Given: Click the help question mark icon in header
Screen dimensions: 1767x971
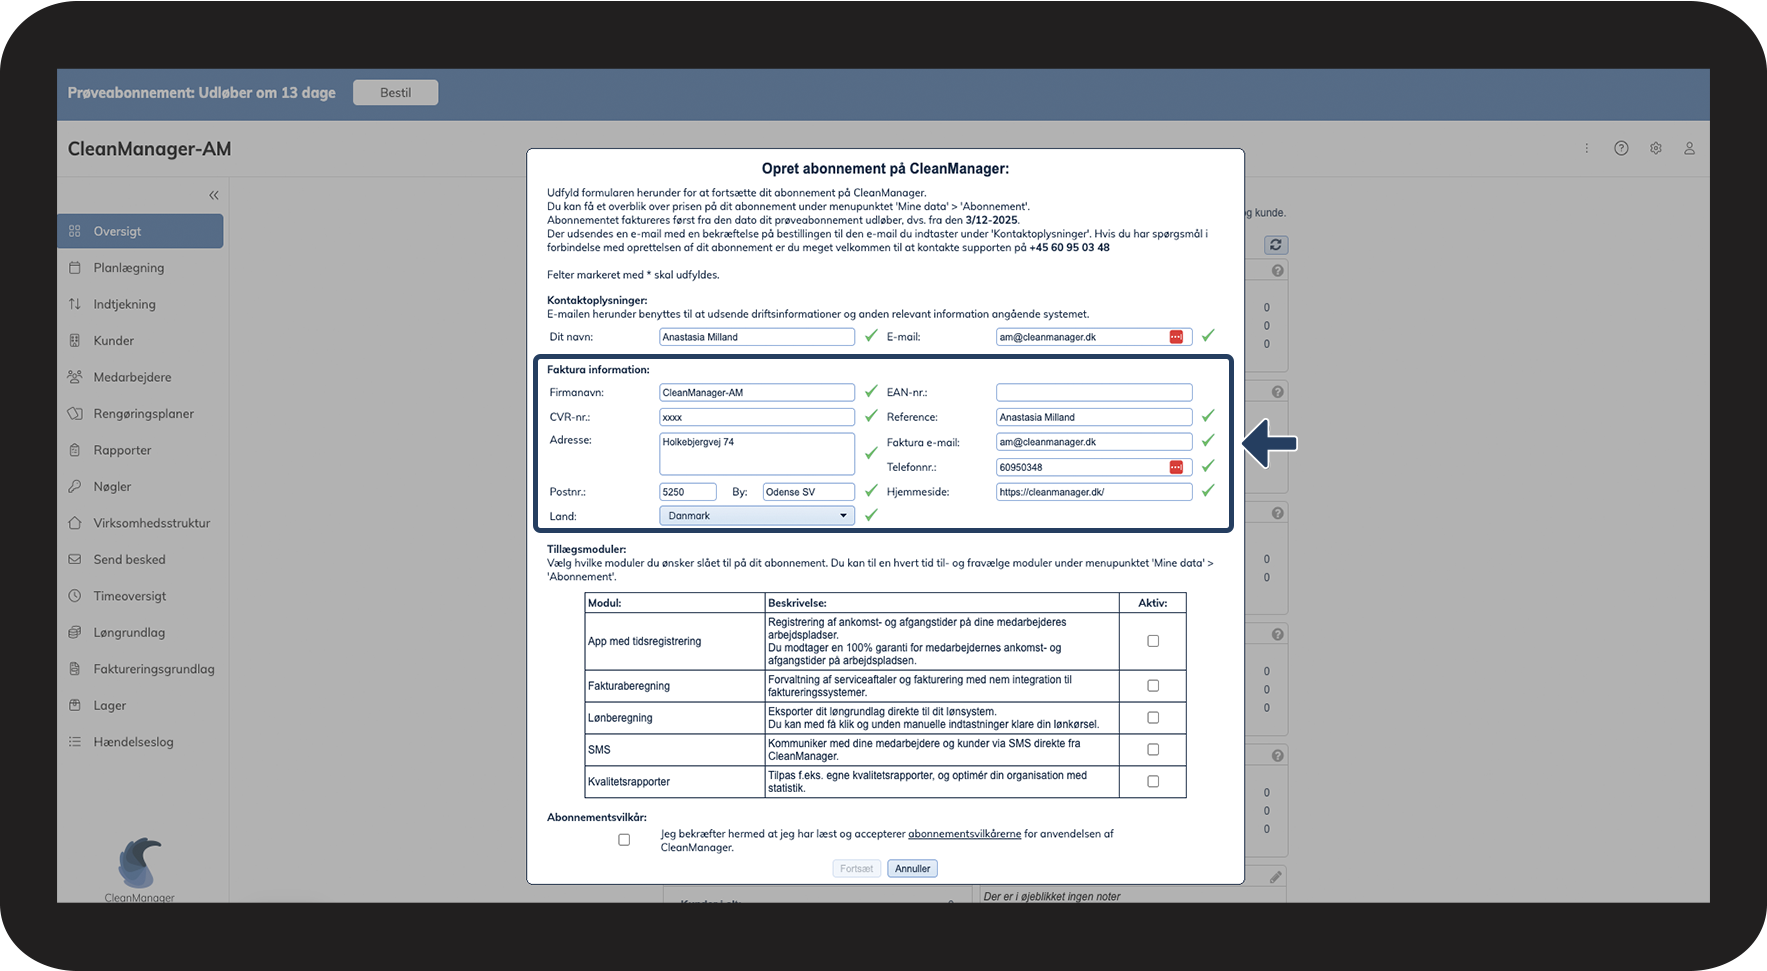Looking at the screenshot, I should click(x=1621, y=148).
